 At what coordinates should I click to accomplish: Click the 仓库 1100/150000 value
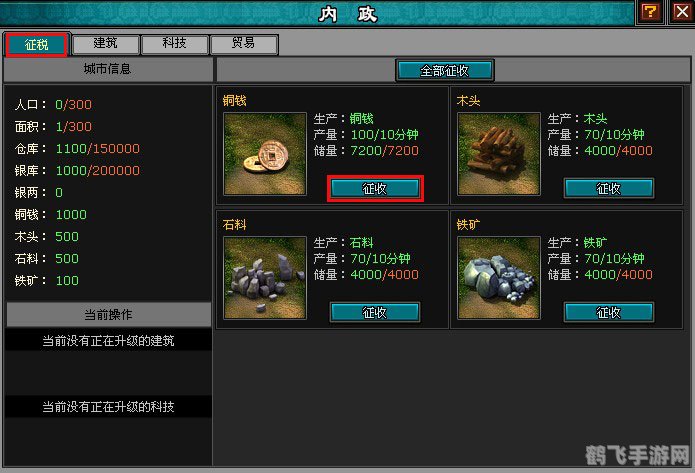point(98,149)
